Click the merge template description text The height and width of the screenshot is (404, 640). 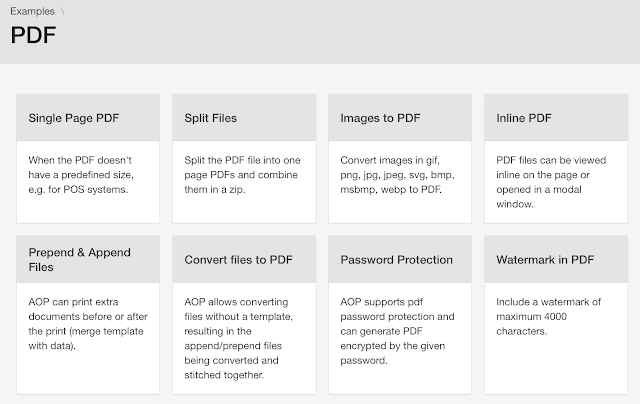click(88, 324)
